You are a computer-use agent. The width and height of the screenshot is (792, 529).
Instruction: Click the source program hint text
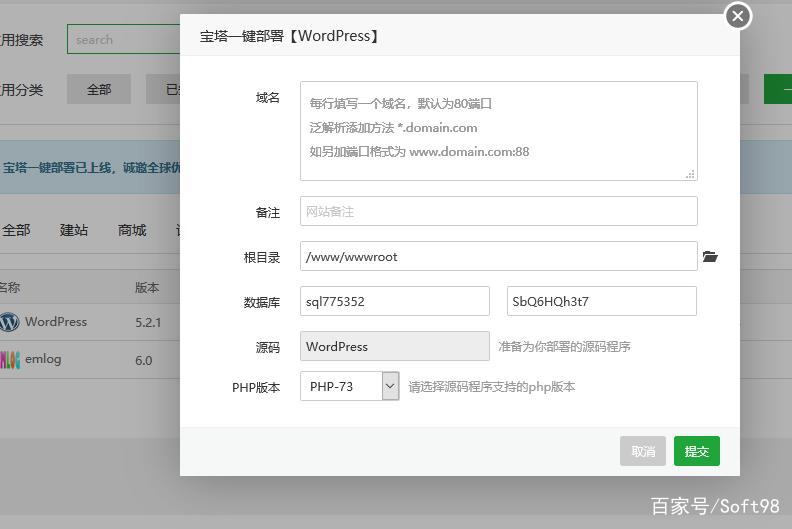pos(564,347)
